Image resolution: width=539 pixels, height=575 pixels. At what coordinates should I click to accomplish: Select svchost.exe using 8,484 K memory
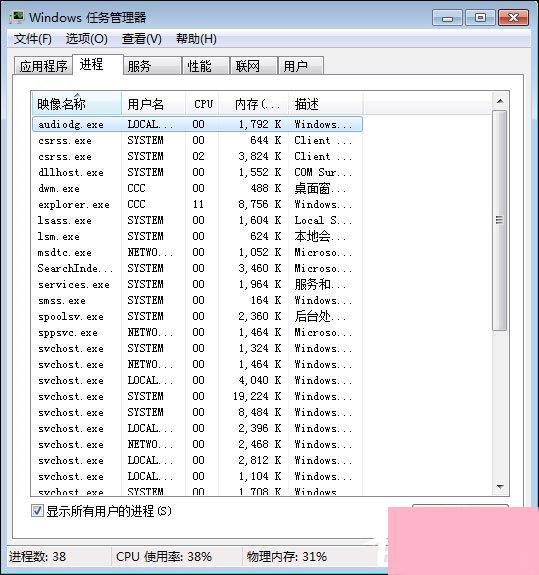click(197, 413)
